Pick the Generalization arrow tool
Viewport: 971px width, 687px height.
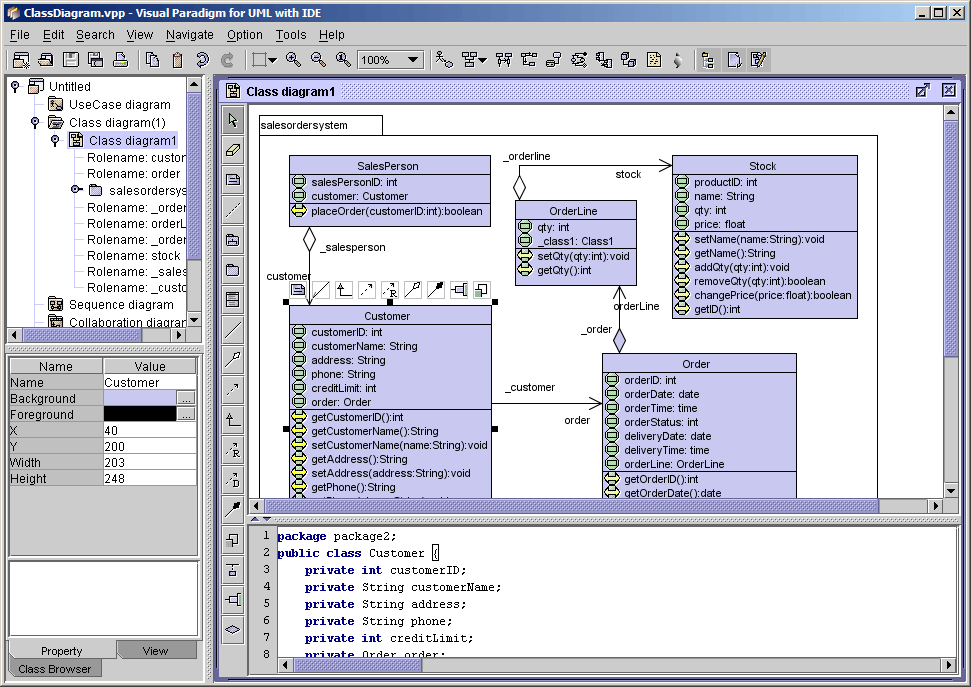(x=233, y=418)
